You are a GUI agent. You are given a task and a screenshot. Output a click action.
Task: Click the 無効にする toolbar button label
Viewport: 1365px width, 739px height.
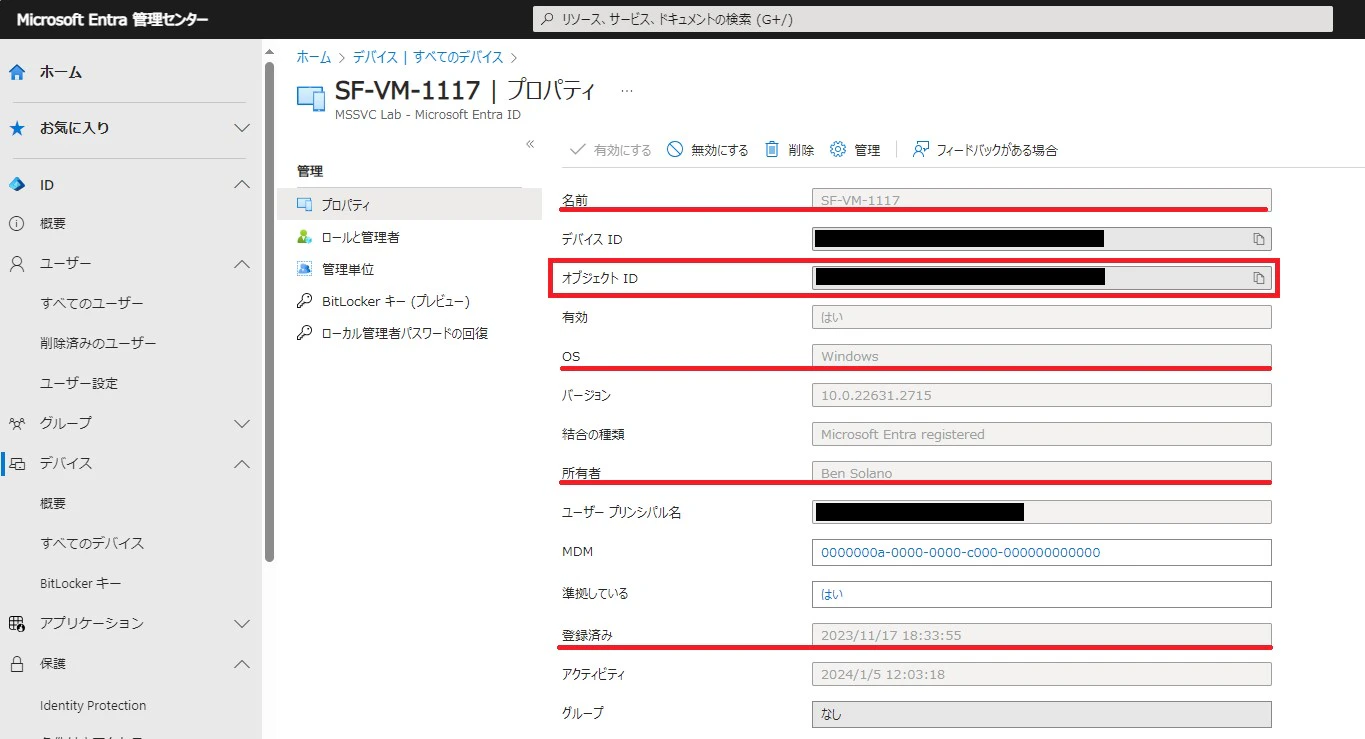(720, 150)
